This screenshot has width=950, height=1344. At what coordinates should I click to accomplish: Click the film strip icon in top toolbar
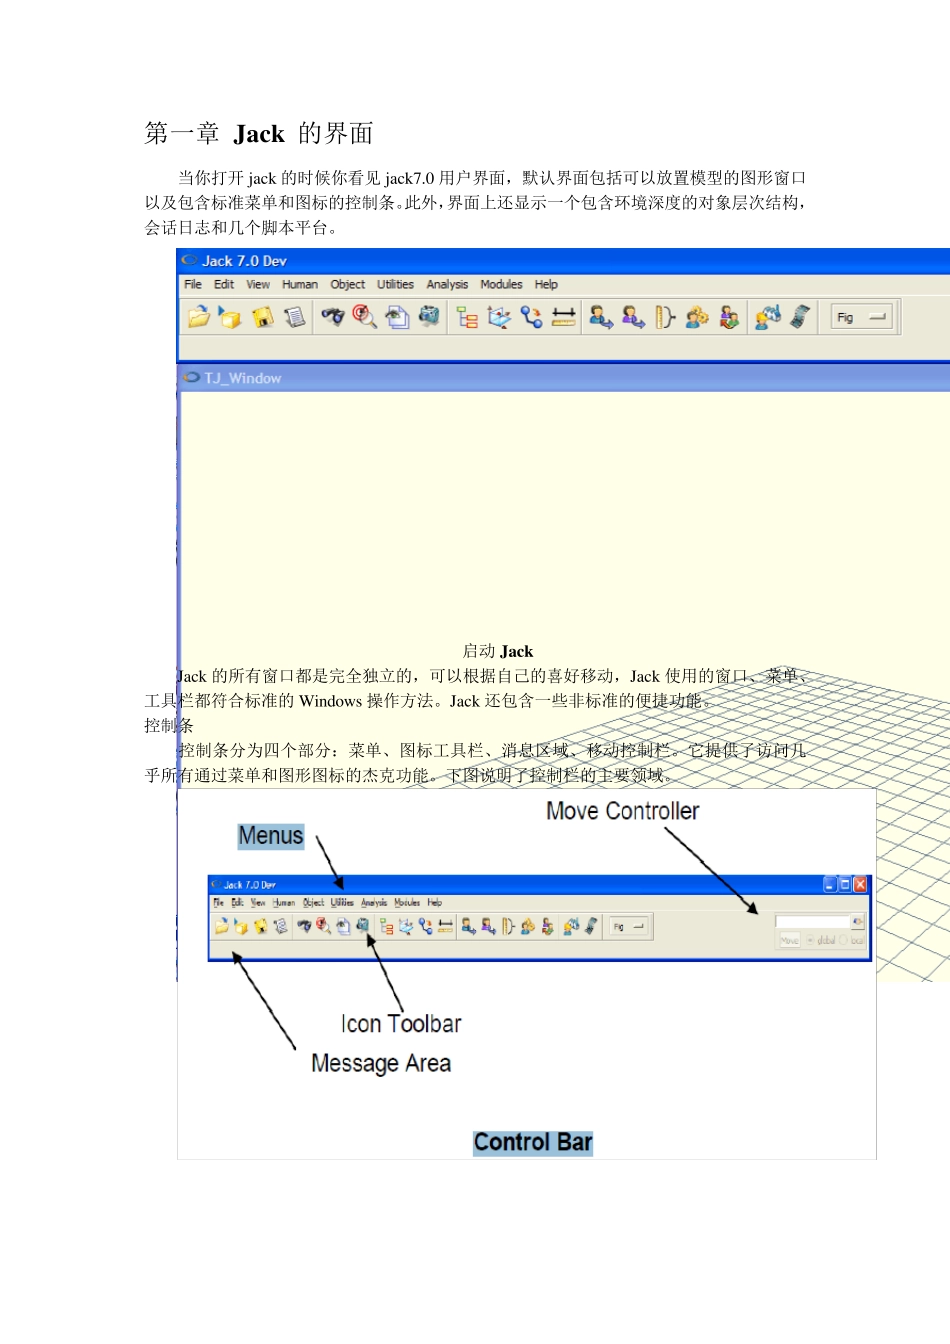[799, 317]
